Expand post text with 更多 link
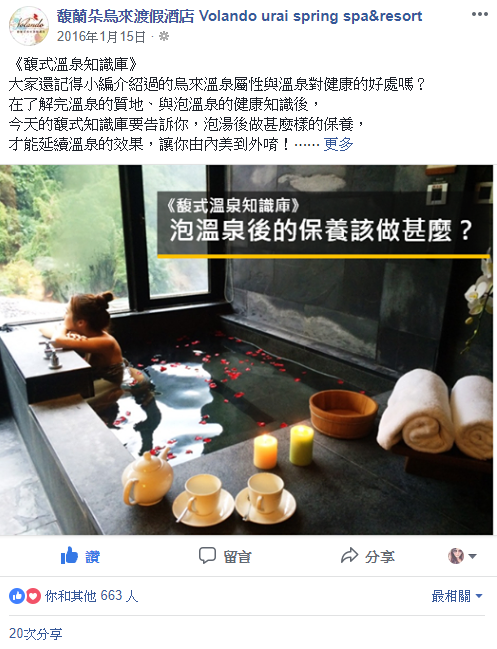497x649 pixels. pyautogui.click(x=338, y=144)
